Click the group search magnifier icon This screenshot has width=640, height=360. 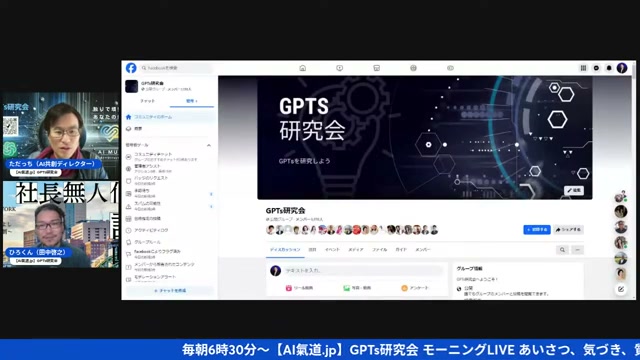tap(562, 250)
